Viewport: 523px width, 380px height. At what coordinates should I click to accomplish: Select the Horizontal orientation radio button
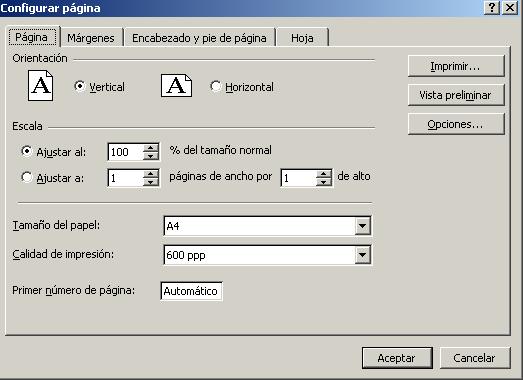point(215,86)
